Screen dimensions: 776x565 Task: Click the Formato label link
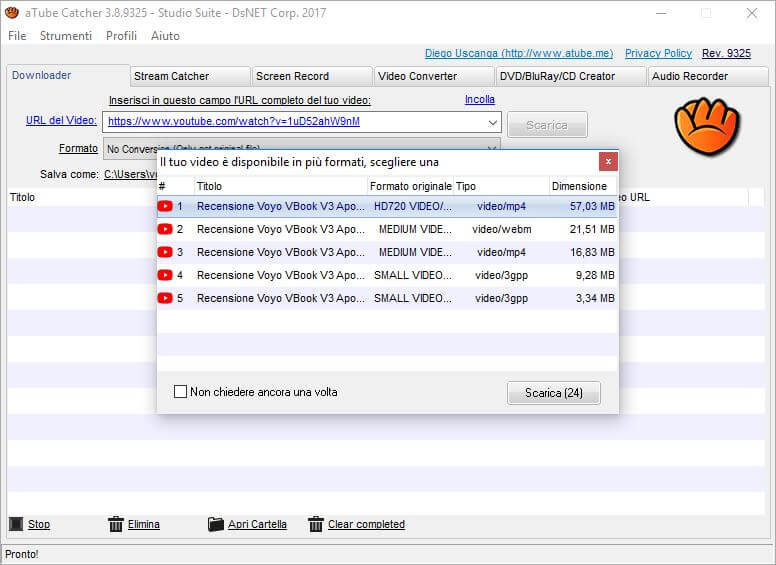click(78, 148)
